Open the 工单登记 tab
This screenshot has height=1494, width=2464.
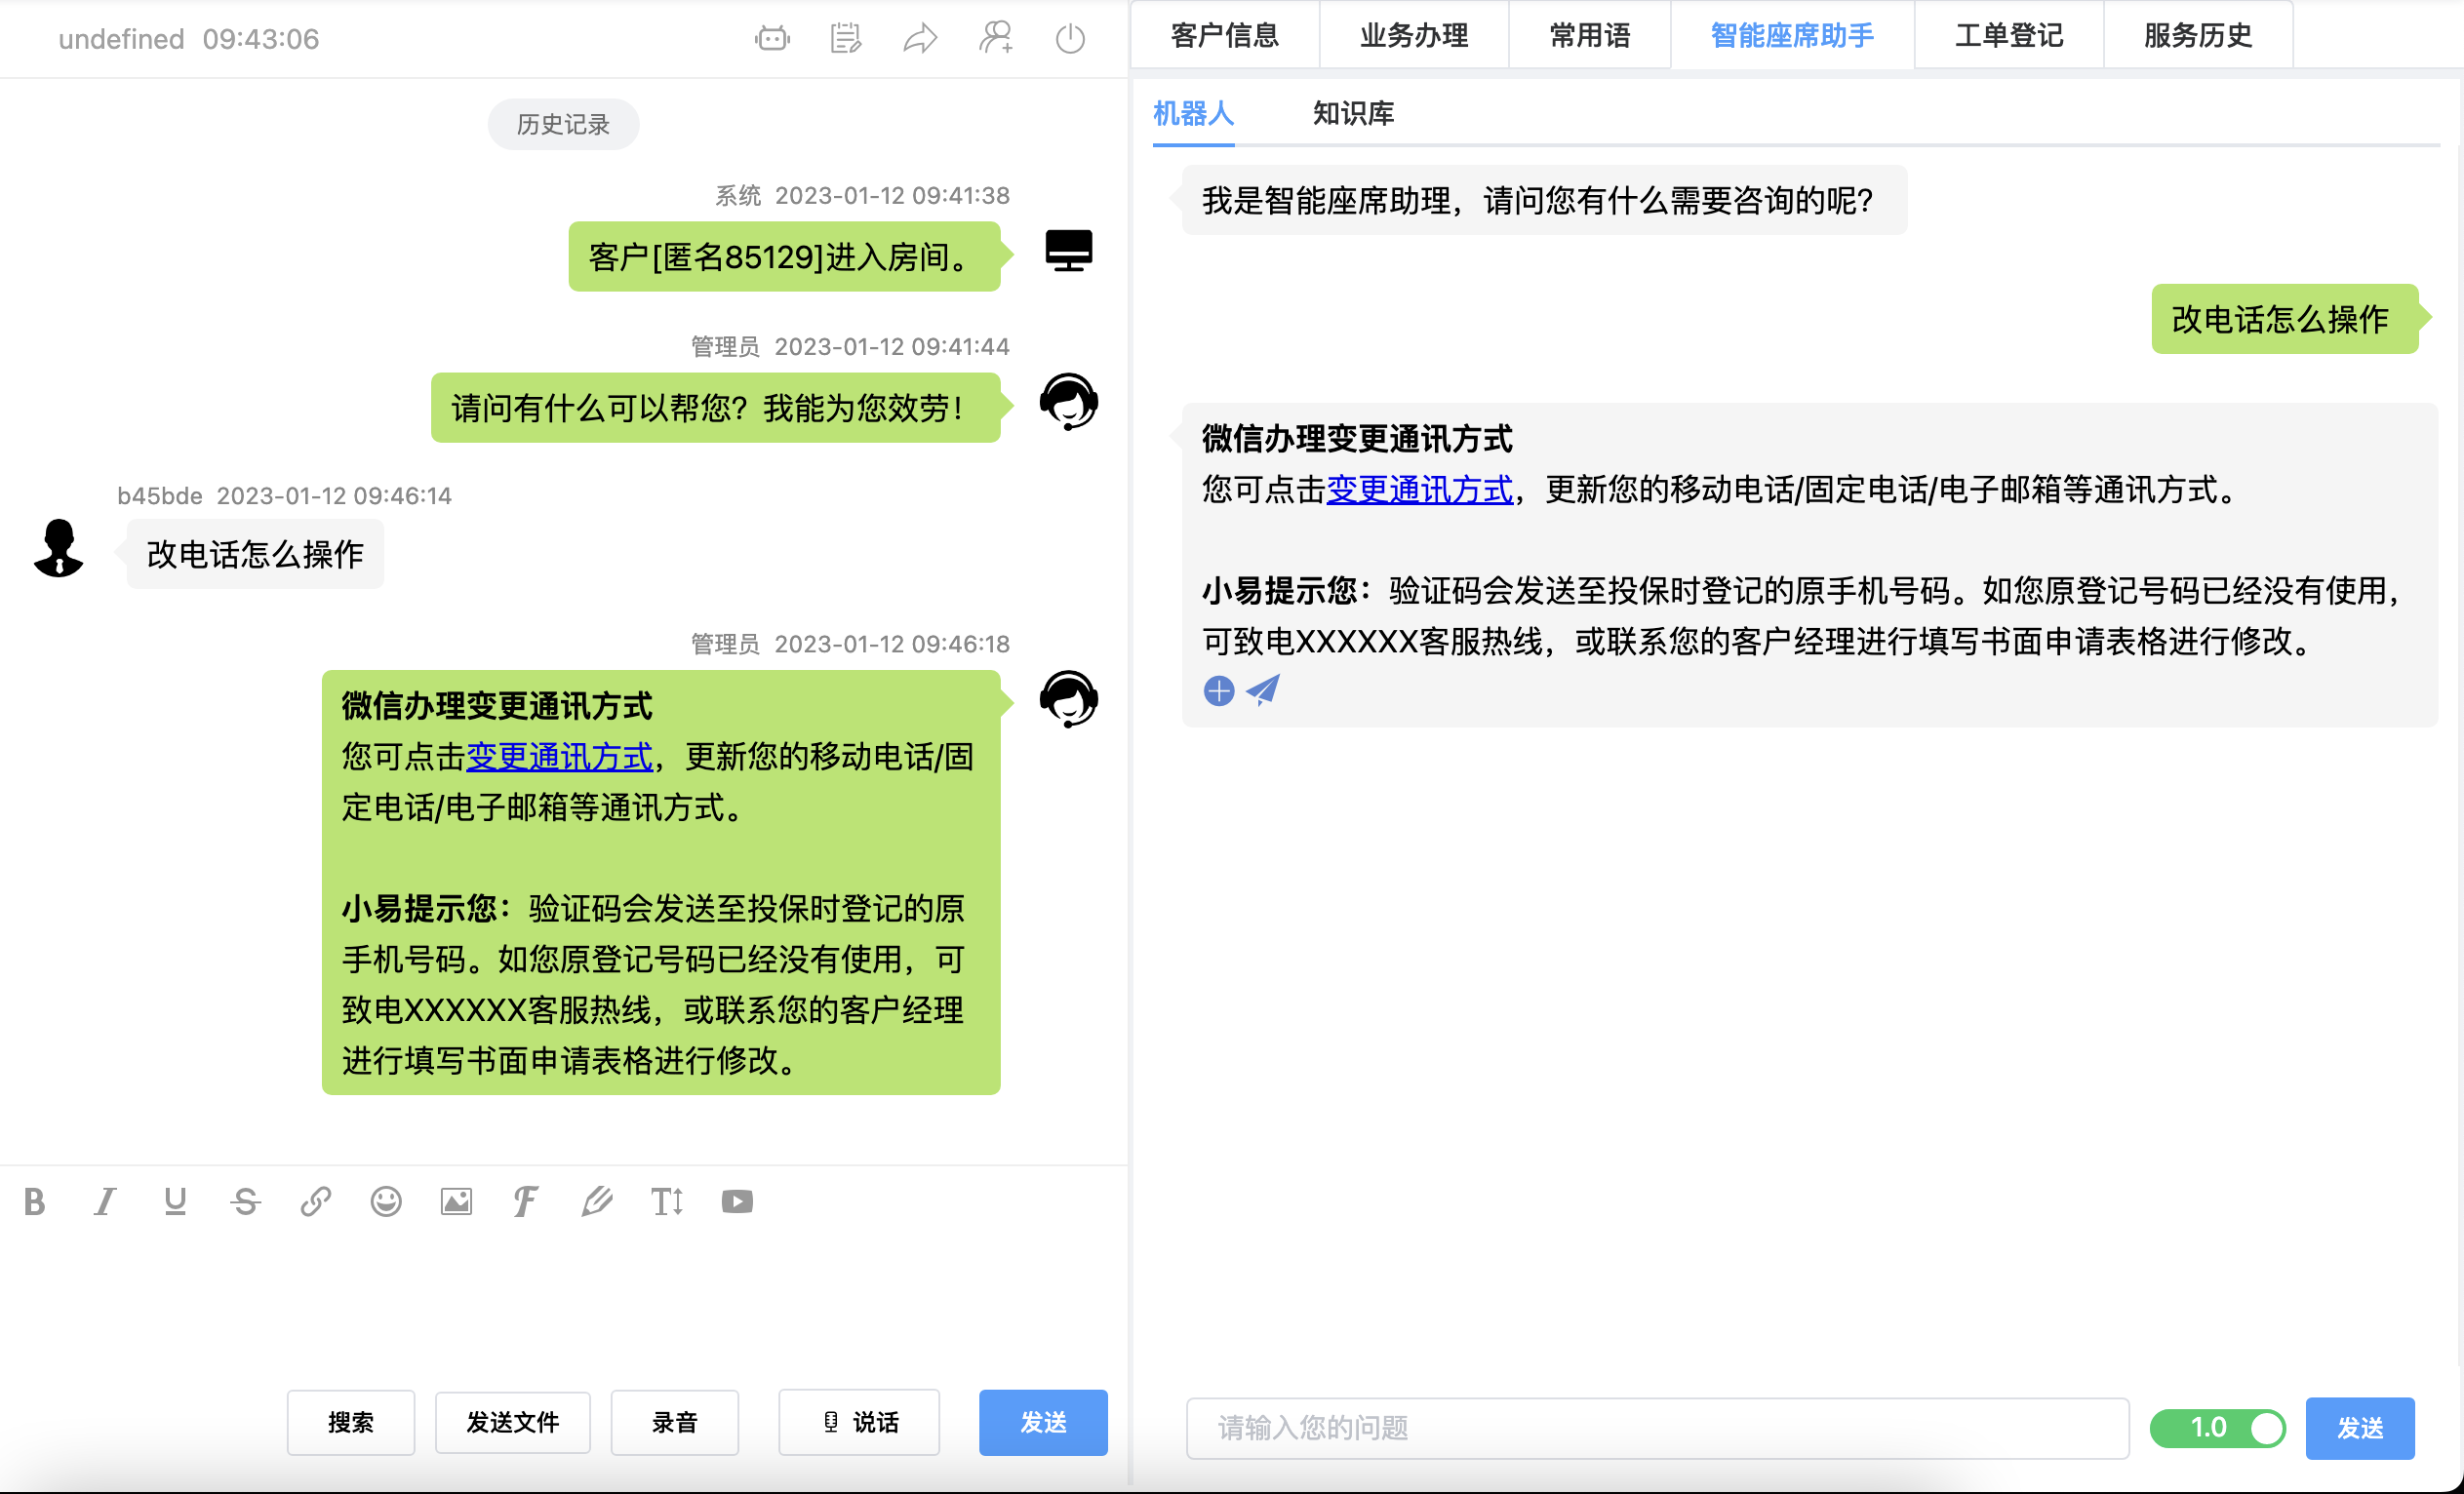pyautogui.click(x=2009, y=35)
